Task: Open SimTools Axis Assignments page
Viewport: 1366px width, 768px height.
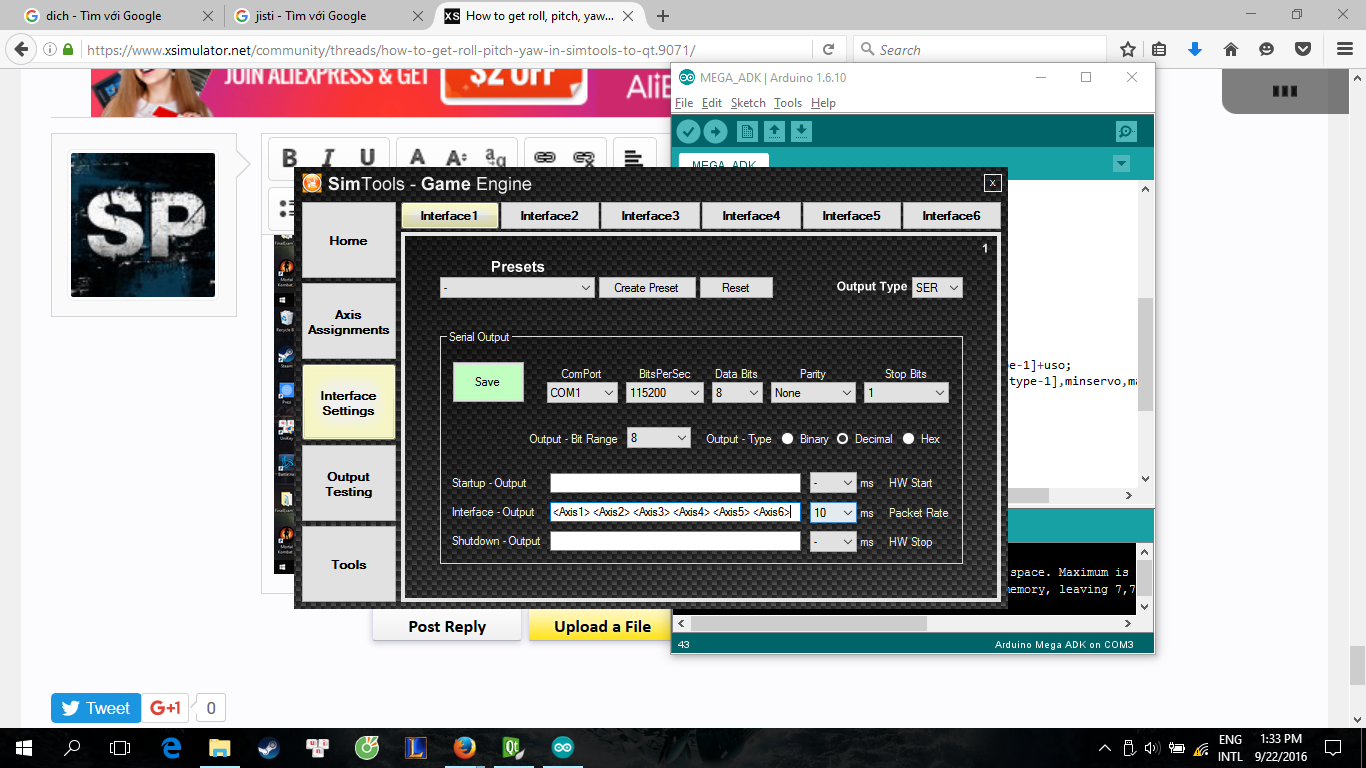Action: [x=348, y=322]
